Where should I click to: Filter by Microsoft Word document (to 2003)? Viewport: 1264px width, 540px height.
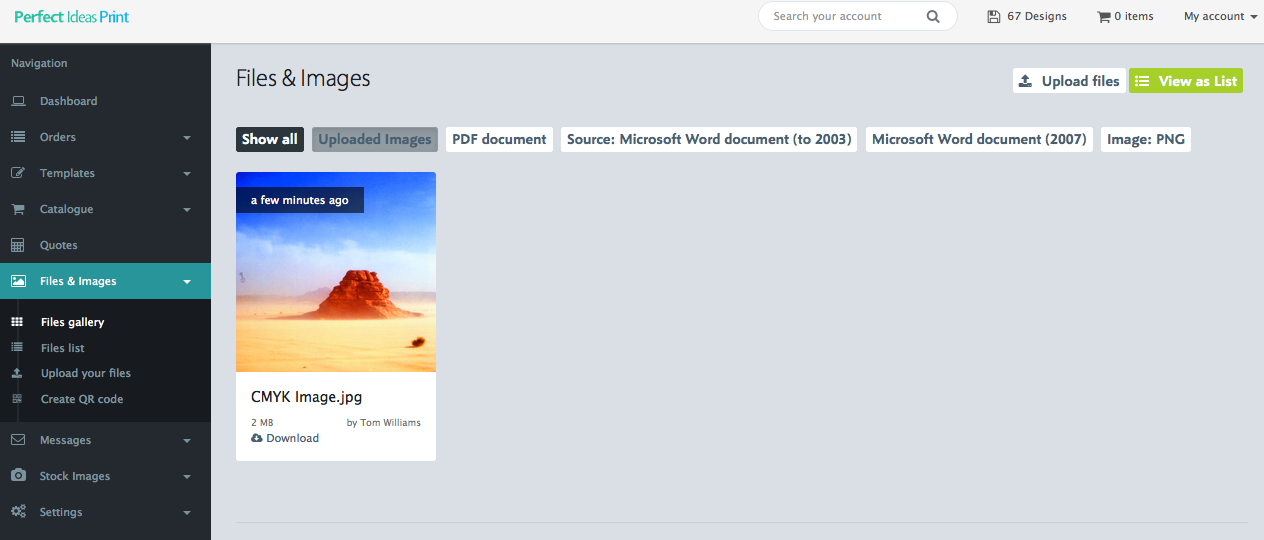(709, 139)
